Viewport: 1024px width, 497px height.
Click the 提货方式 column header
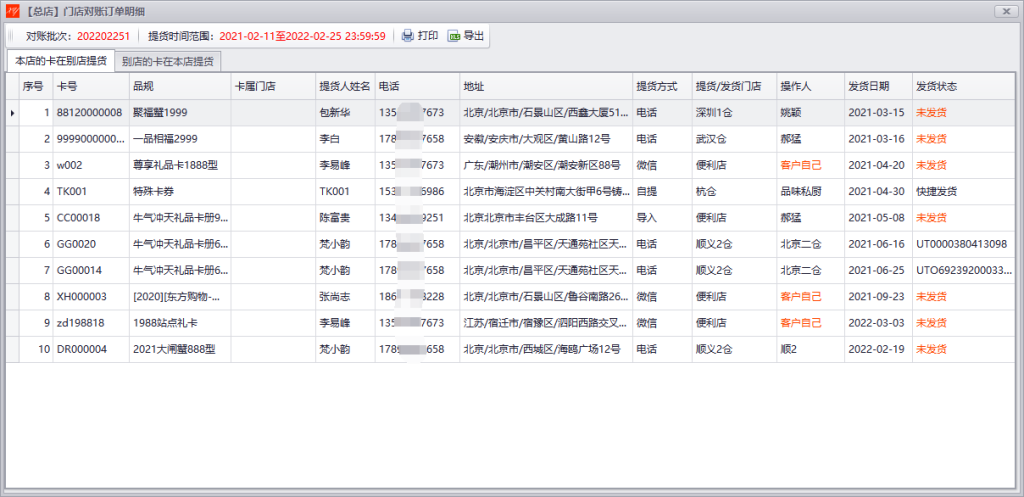tap(662, 86)
